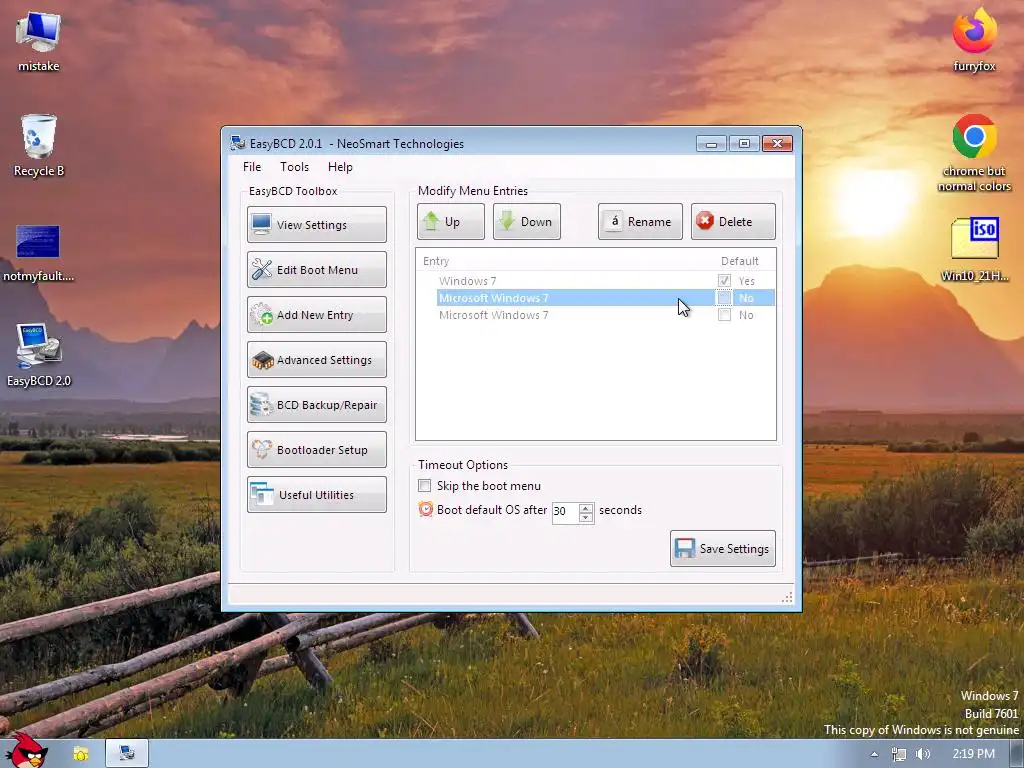The image size is (1024, 768).
Task: Close the EasyBCD window
Action: pos(777,144)
